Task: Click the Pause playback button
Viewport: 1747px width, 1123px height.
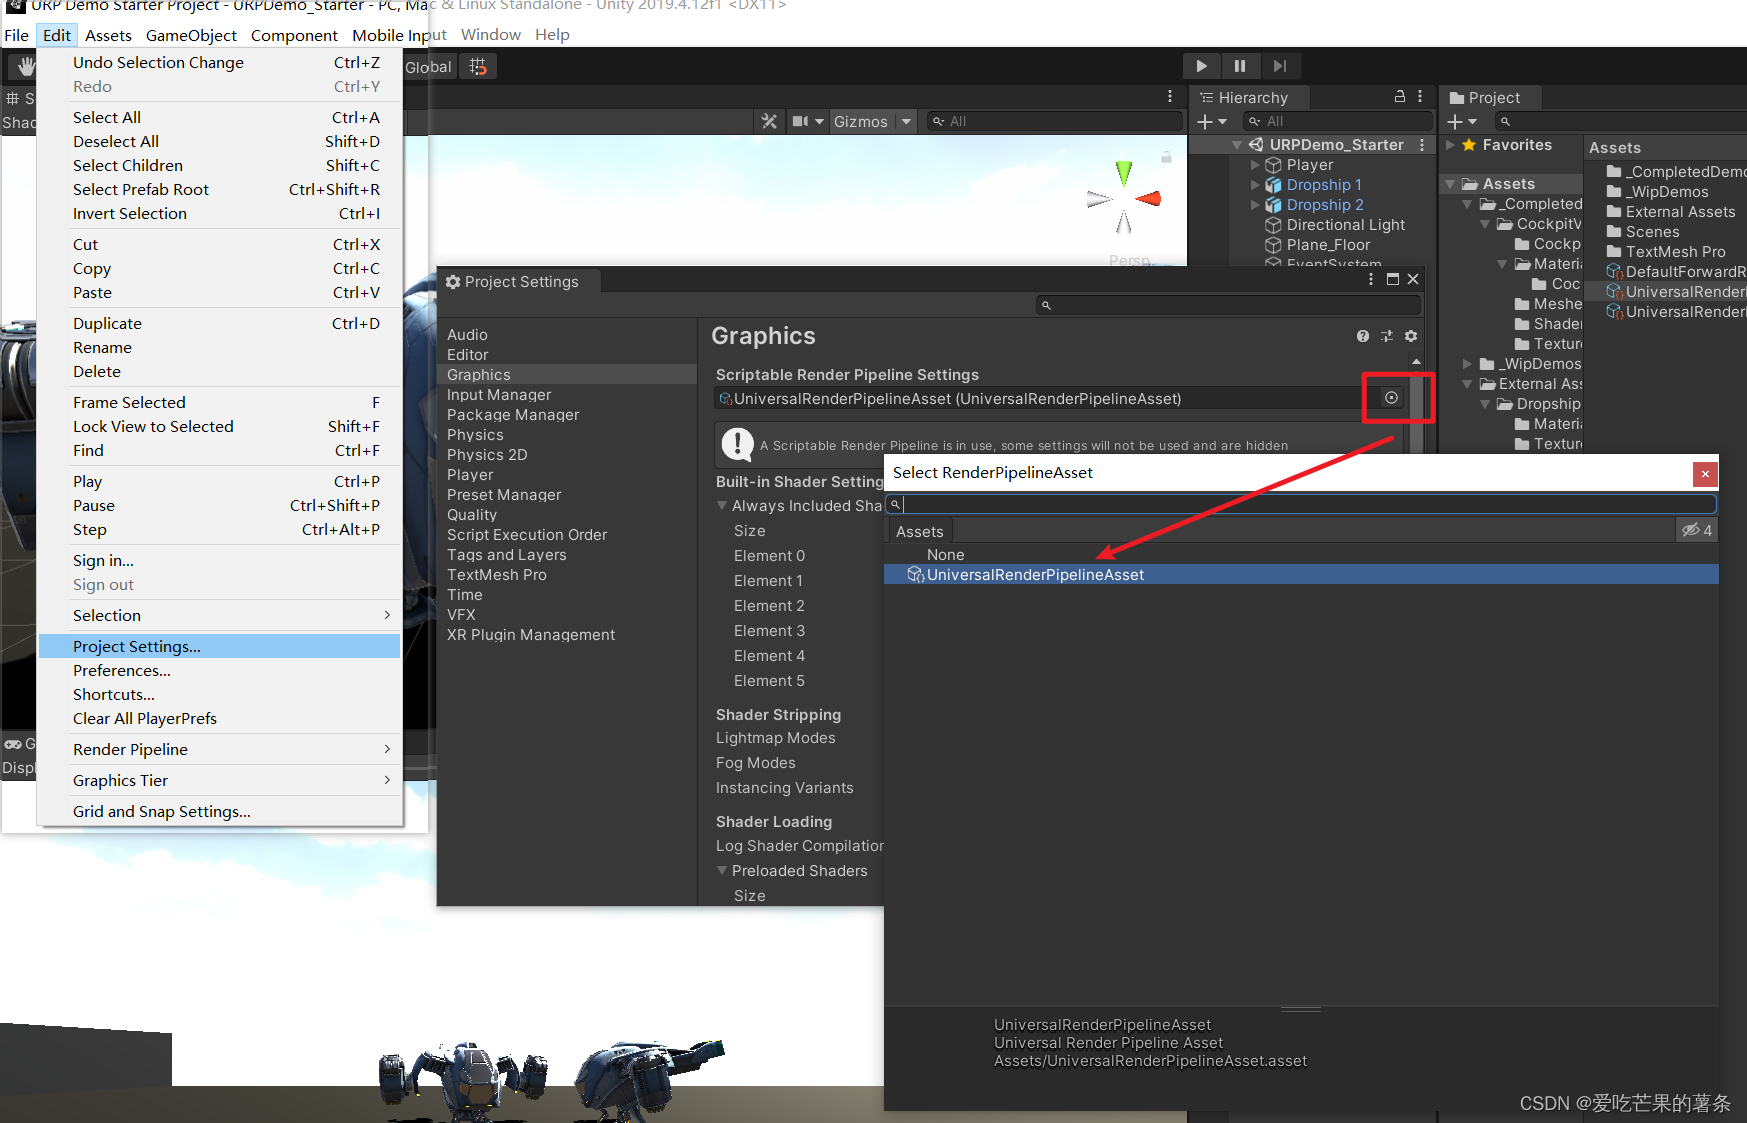Action: coord(1240,66)
